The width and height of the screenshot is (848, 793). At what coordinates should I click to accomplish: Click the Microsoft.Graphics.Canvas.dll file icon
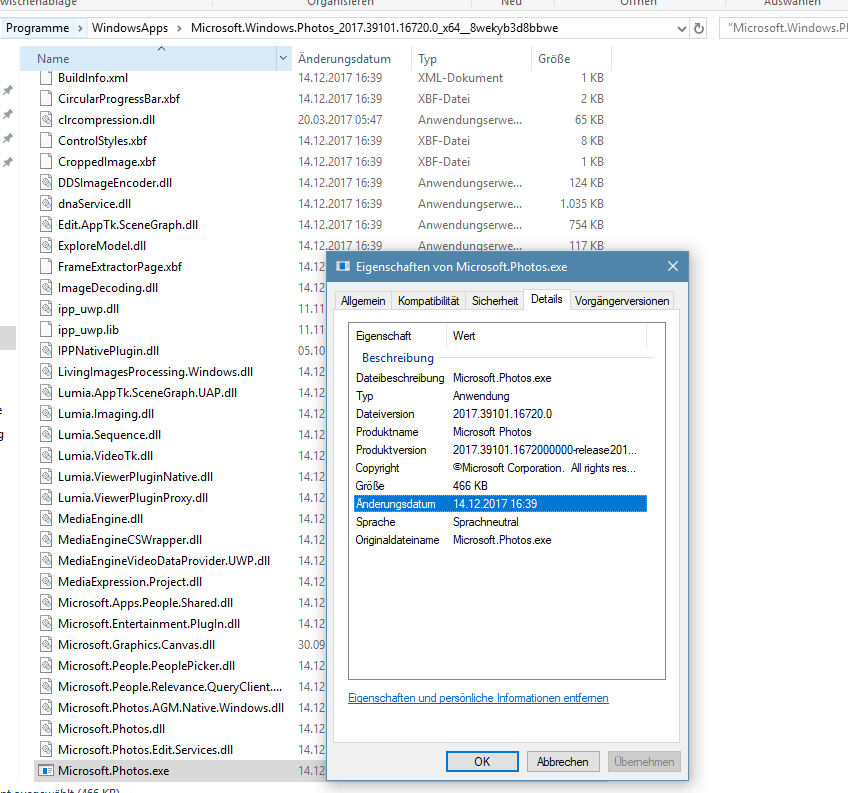(x=47, y=645)
